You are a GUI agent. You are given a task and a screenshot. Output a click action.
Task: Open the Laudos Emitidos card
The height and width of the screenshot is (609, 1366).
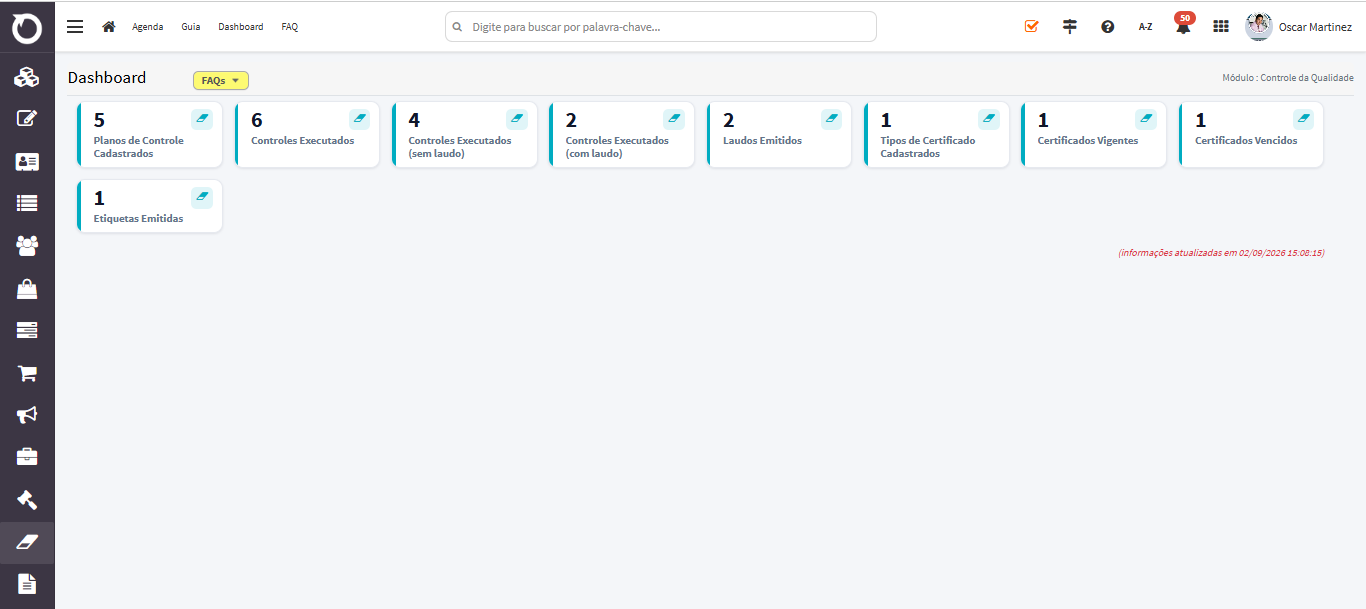(779, 135)
